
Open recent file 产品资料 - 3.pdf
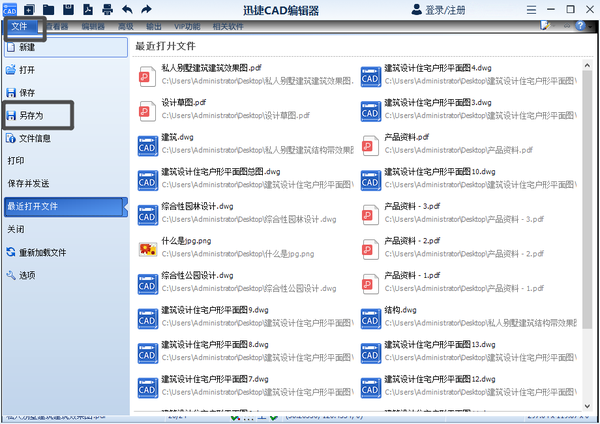tap(469, 213)
